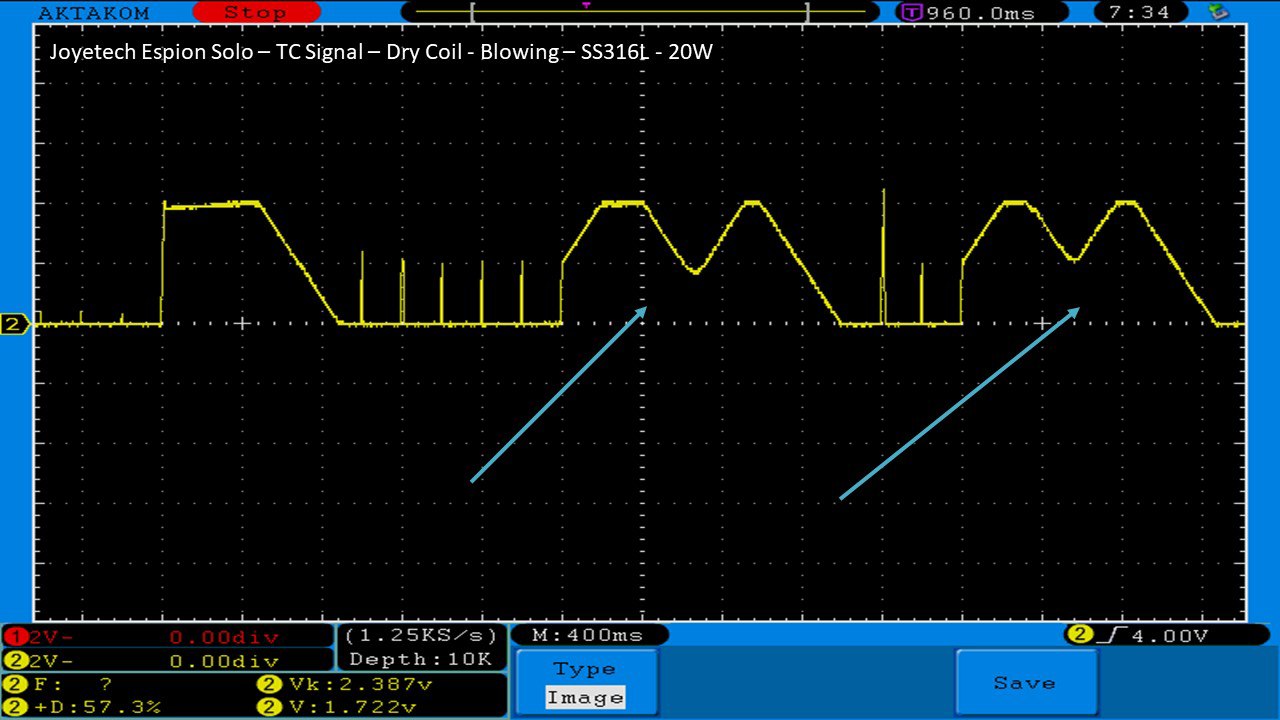The height and width of the screenshot is (720, 1280).
Task: Open the Type Image selector
Action: (587, 683)
